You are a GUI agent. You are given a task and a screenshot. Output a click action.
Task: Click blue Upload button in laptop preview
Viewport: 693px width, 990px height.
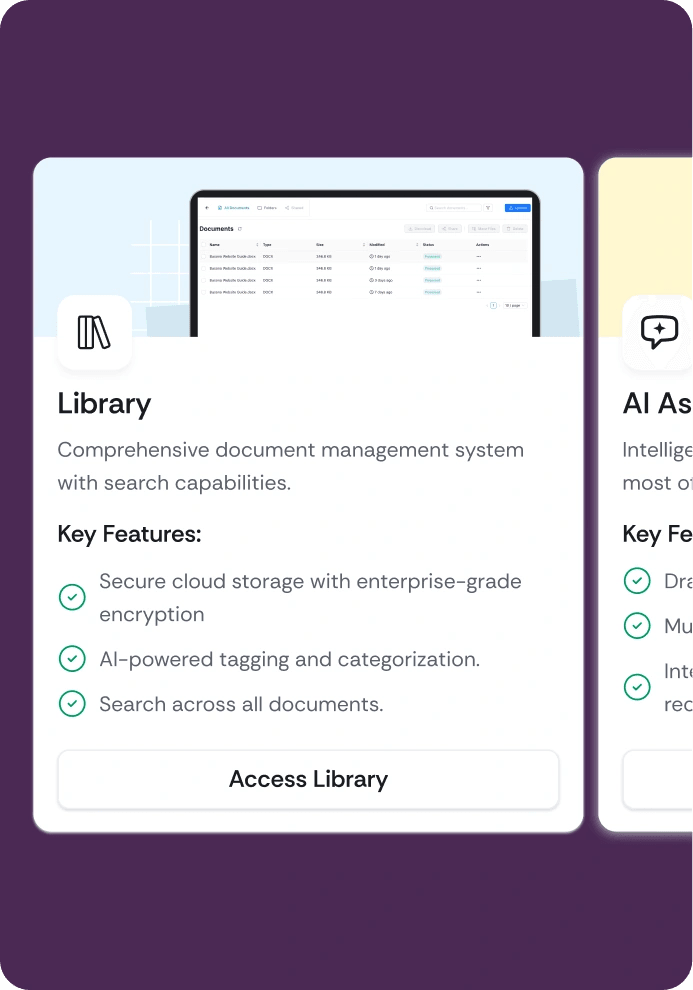tap(518, 208)
